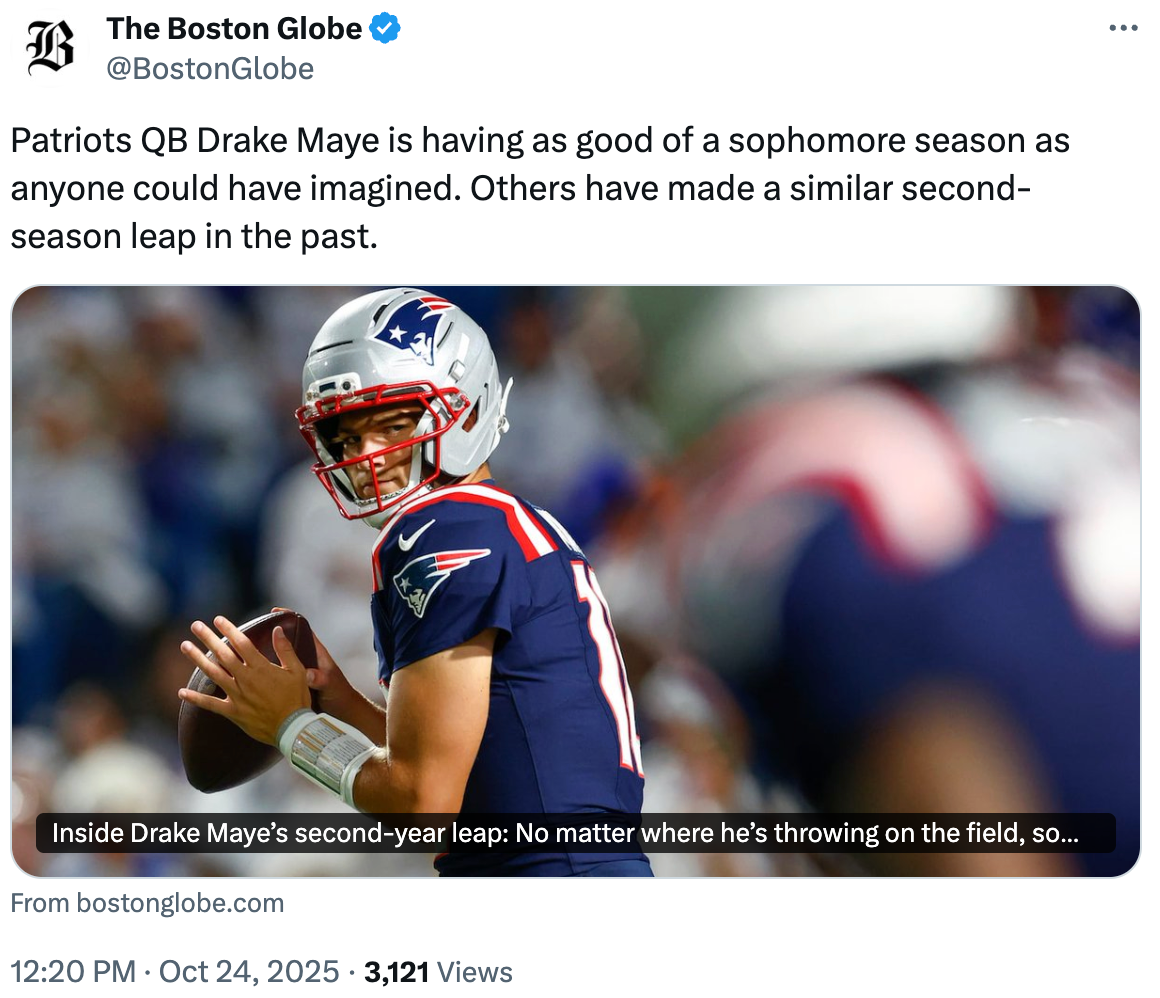Click the 3,121 view count number

pos(396,971)
